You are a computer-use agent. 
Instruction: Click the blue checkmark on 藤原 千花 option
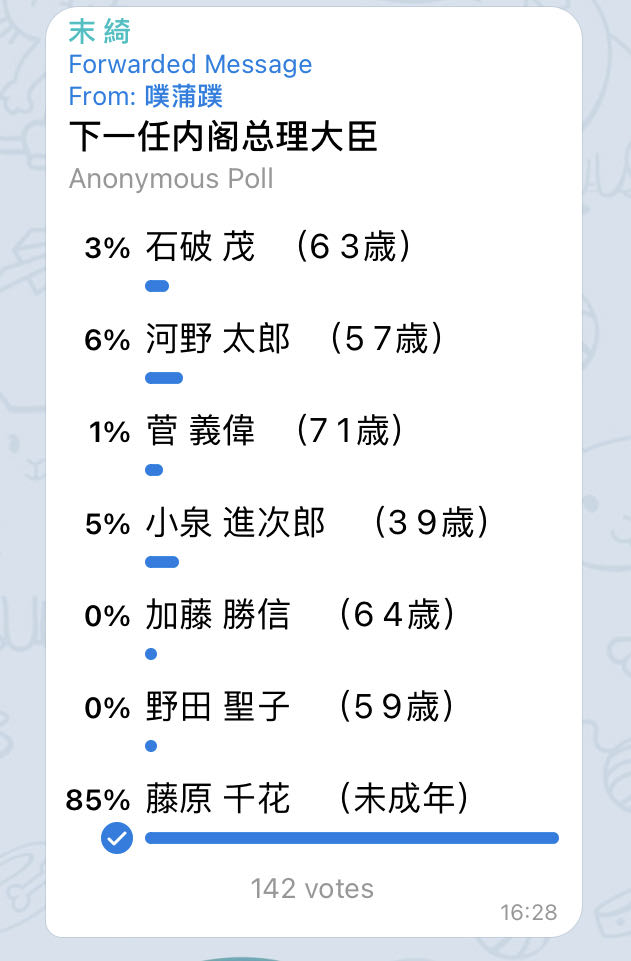(117, 838)
